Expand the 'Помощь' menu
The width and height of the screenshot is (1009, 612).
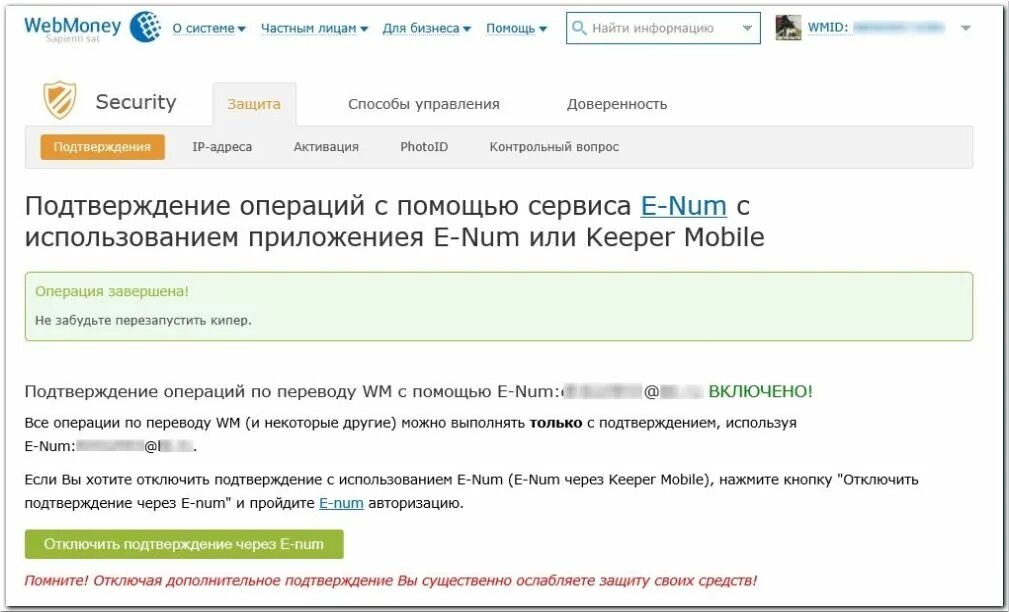point(516,28)
